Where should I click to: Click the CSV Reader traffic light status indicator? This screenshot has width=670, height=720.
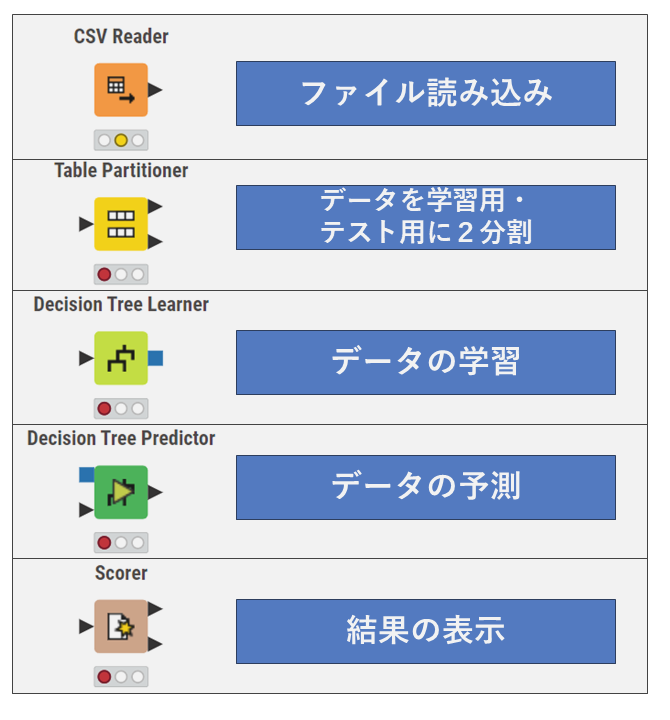(x=121, y=140)
